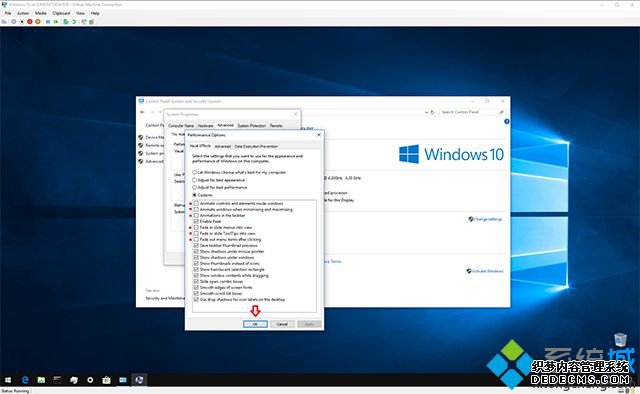Uncheck 'Slide open combo boxes'

(x=196, y=281)
